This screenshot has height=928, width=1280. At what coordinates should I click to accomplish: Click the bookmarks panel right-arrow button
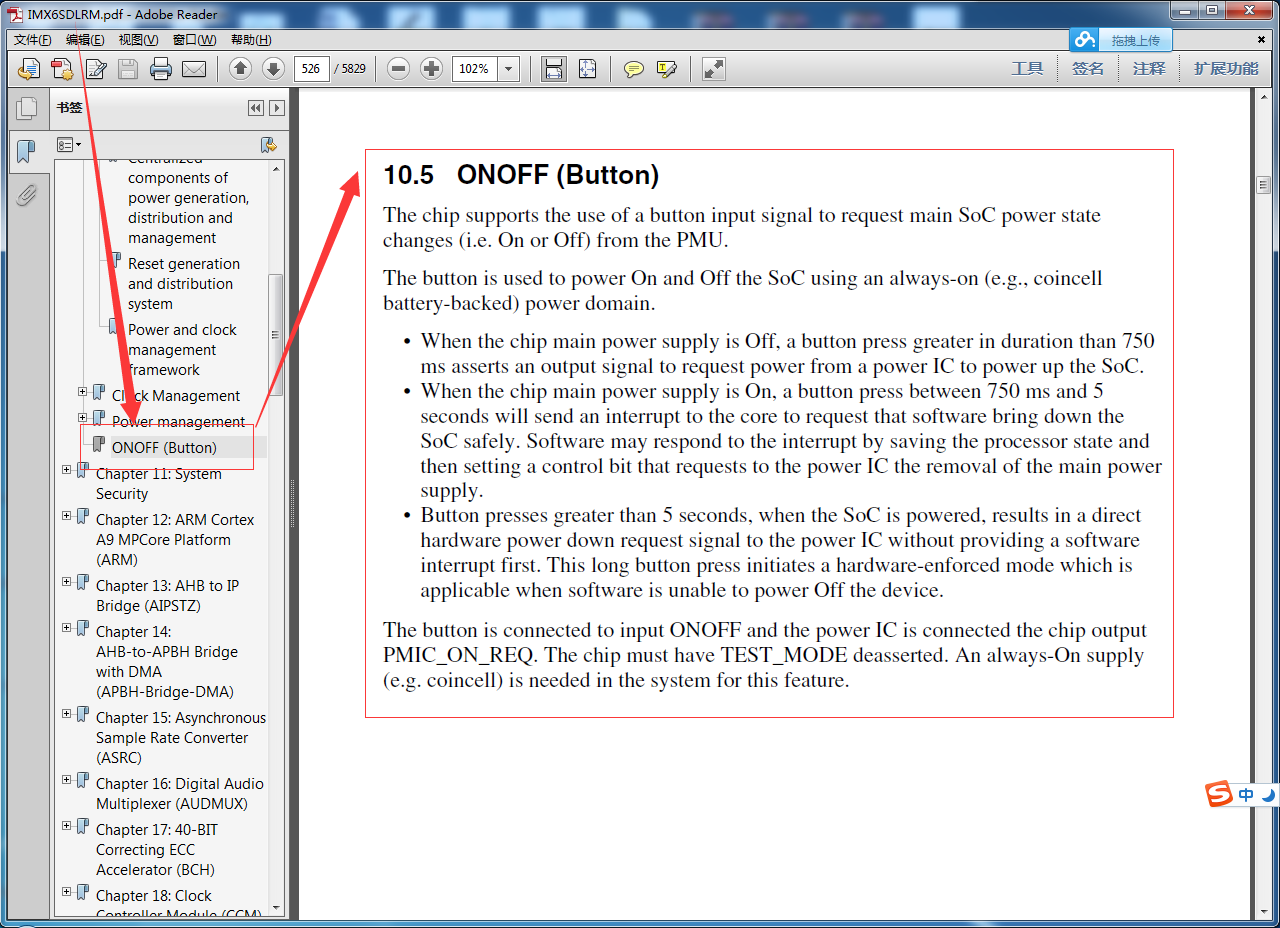[x=277, y=108]
